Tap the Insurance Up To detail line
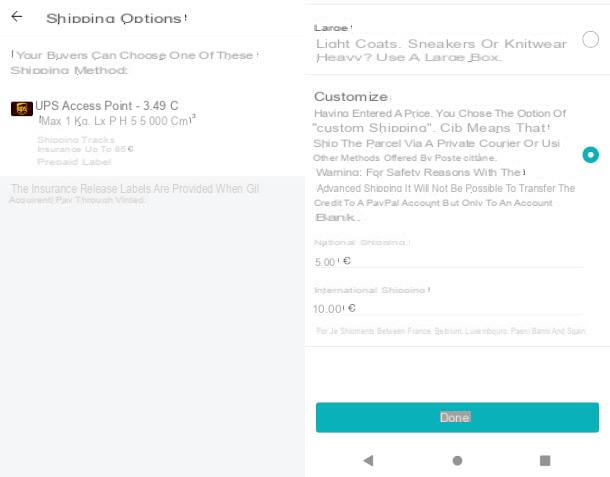This screenshot has height=477, width=610. [85, 149]
